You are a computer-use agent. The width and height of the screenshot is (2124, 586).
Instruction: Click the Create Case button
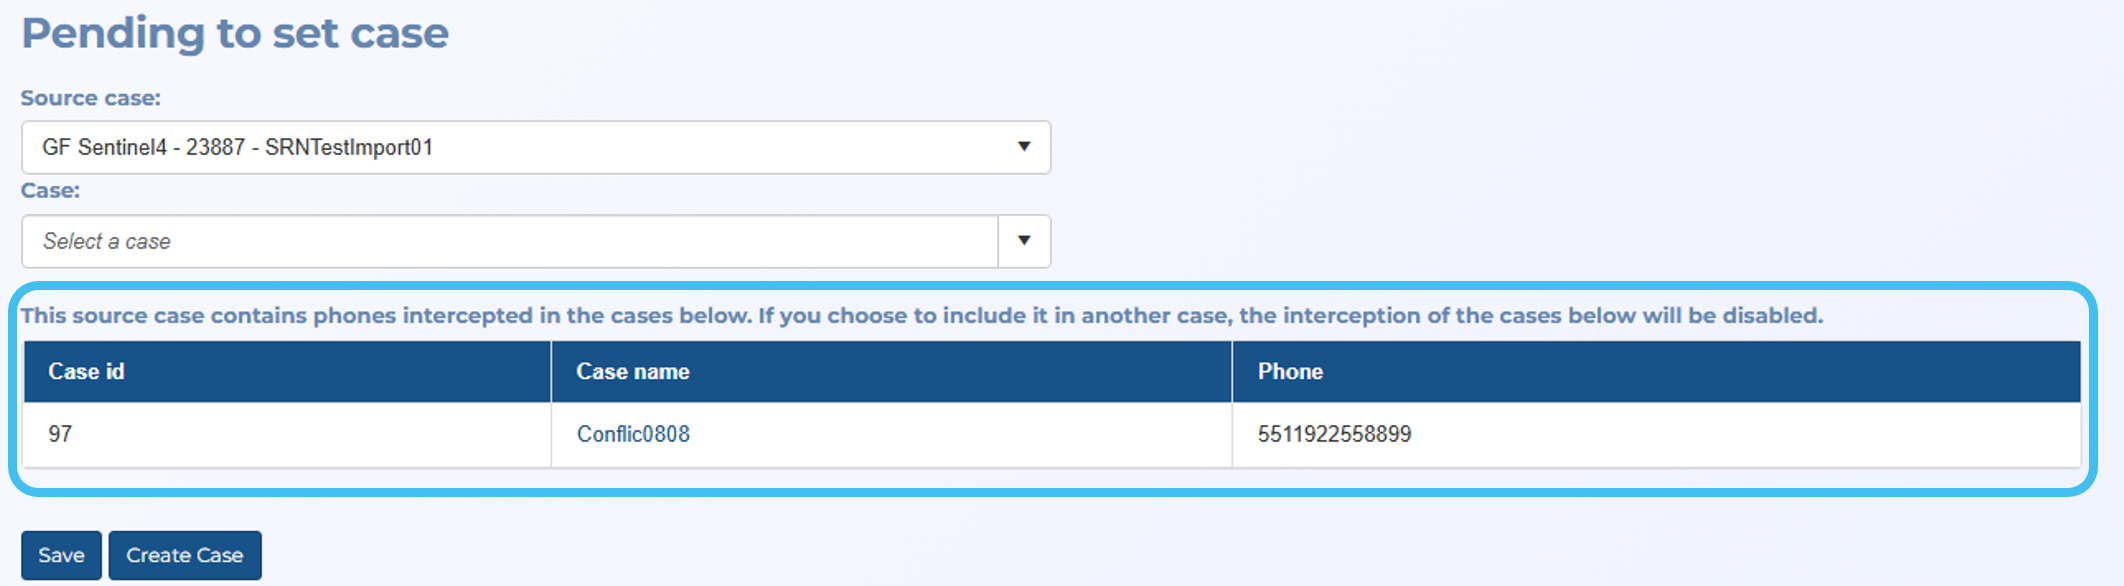point(185,555)
